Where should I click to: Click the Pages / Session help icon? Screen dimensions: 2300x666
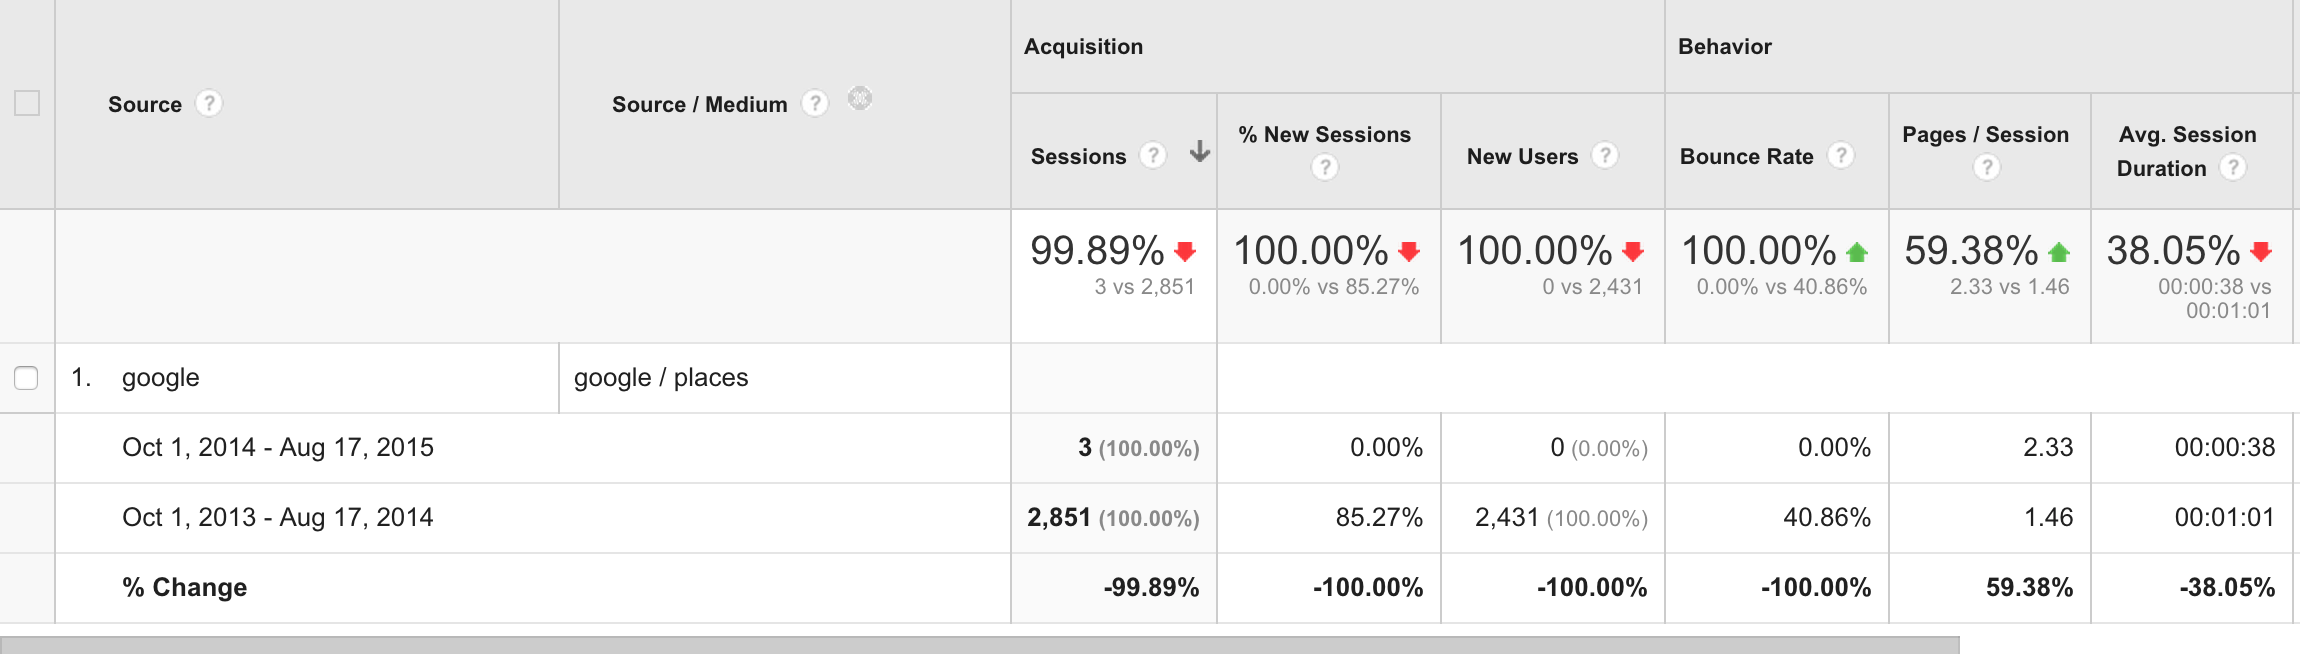pyautogui.click(x=1986, y=168)
